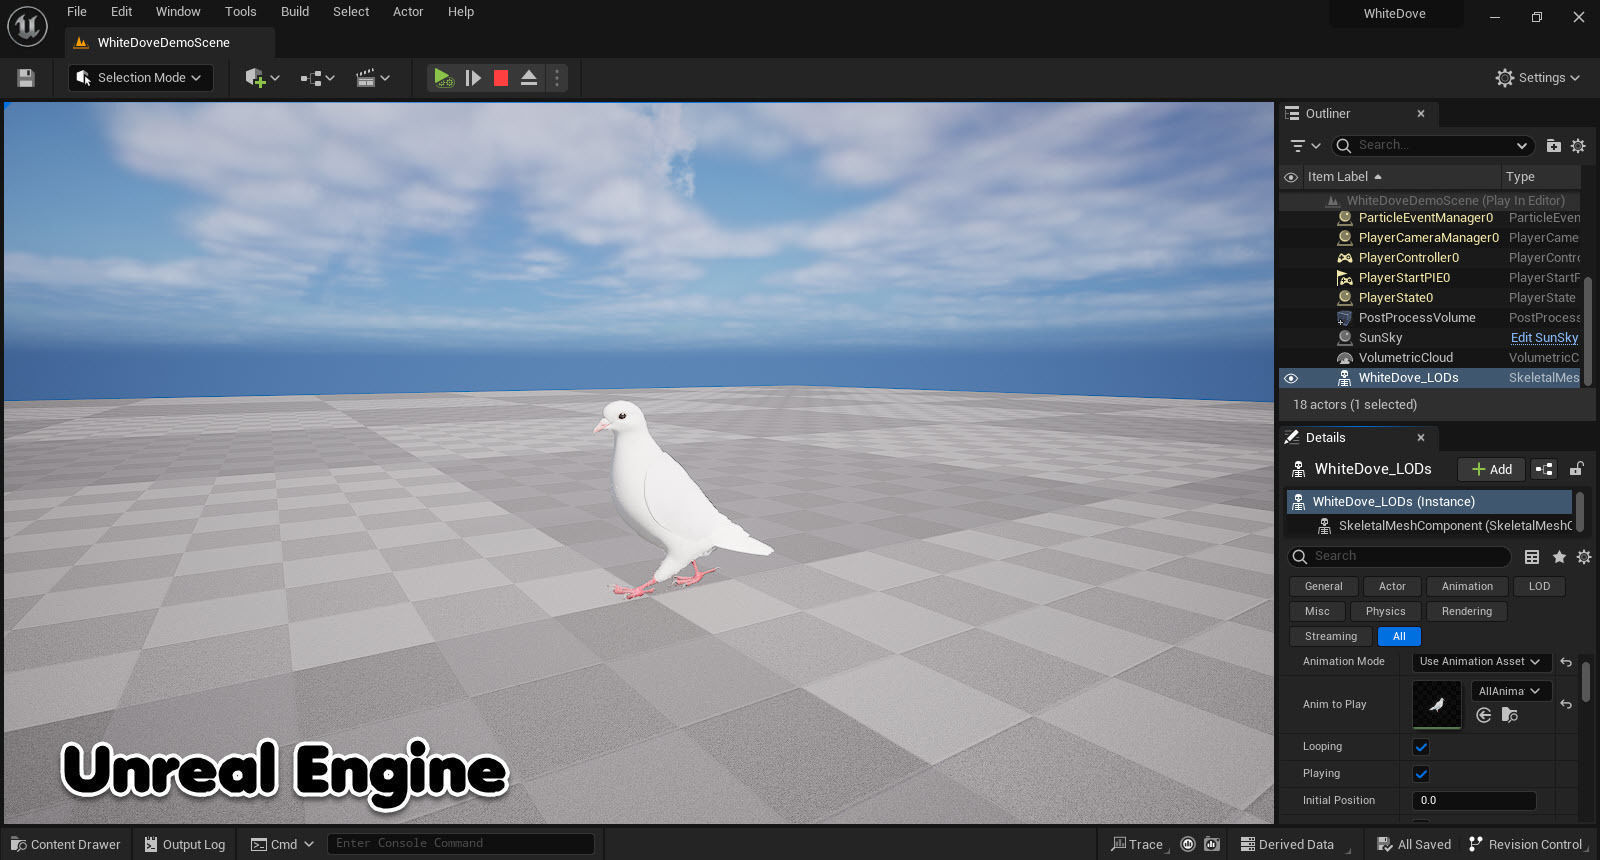Open the Cinematics clapperboard dropdown
This screenshot has height=860, width=1600.
(372, 78)
